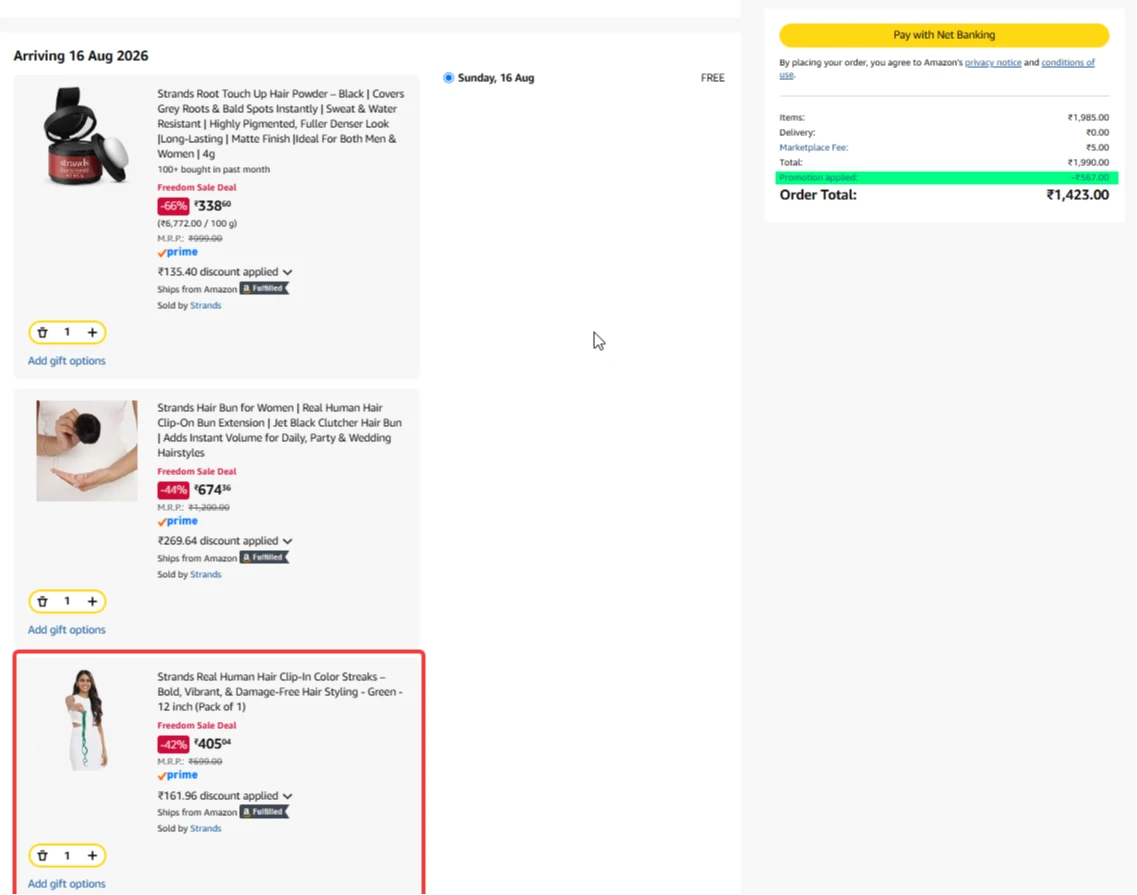Add one more Hair Bun for Women
This screenshot has height=895, width=1137.
click(92, 601)
